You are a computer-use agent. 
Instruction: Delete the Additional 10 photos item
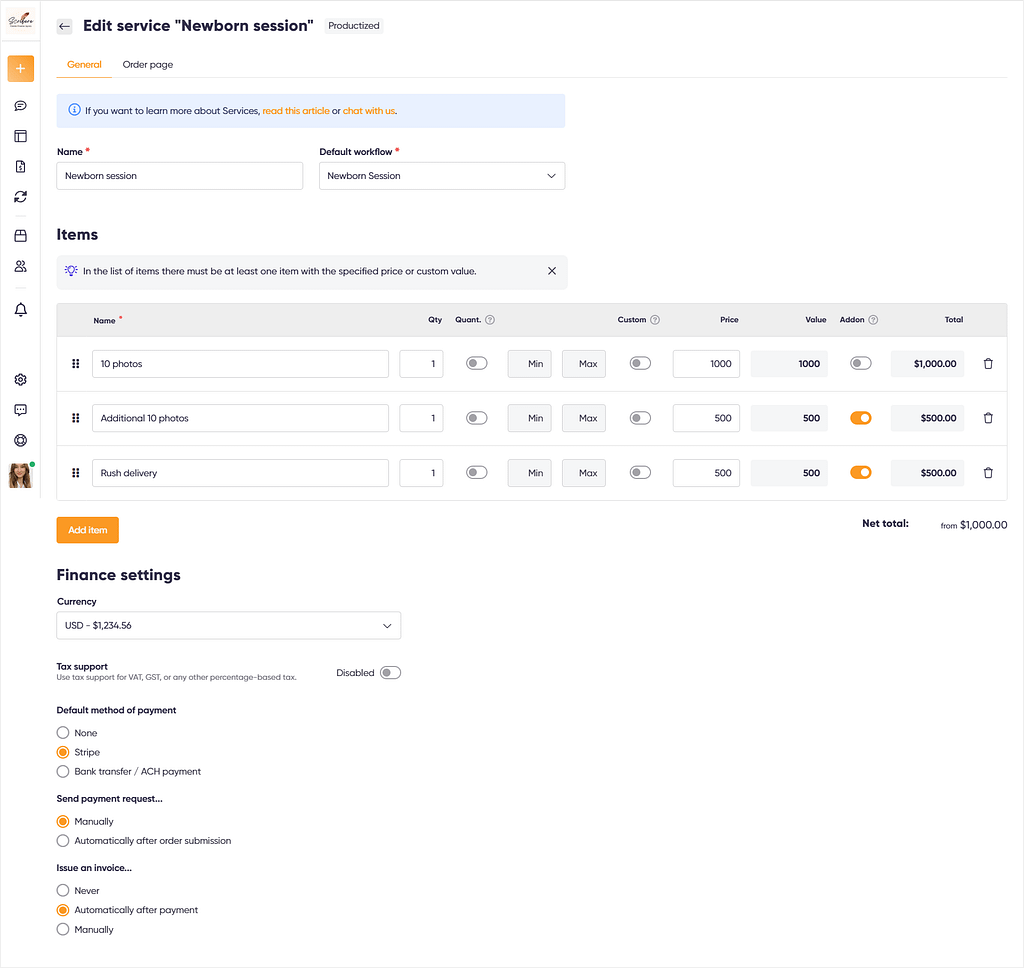988,418
